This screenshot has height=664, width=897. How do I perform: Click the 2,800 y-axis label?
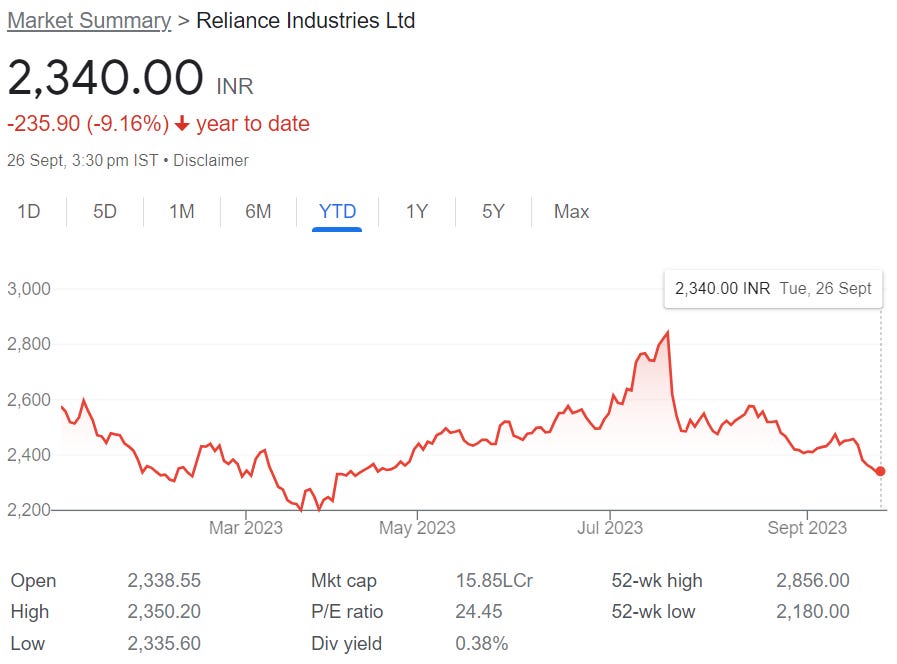[29, 344]
